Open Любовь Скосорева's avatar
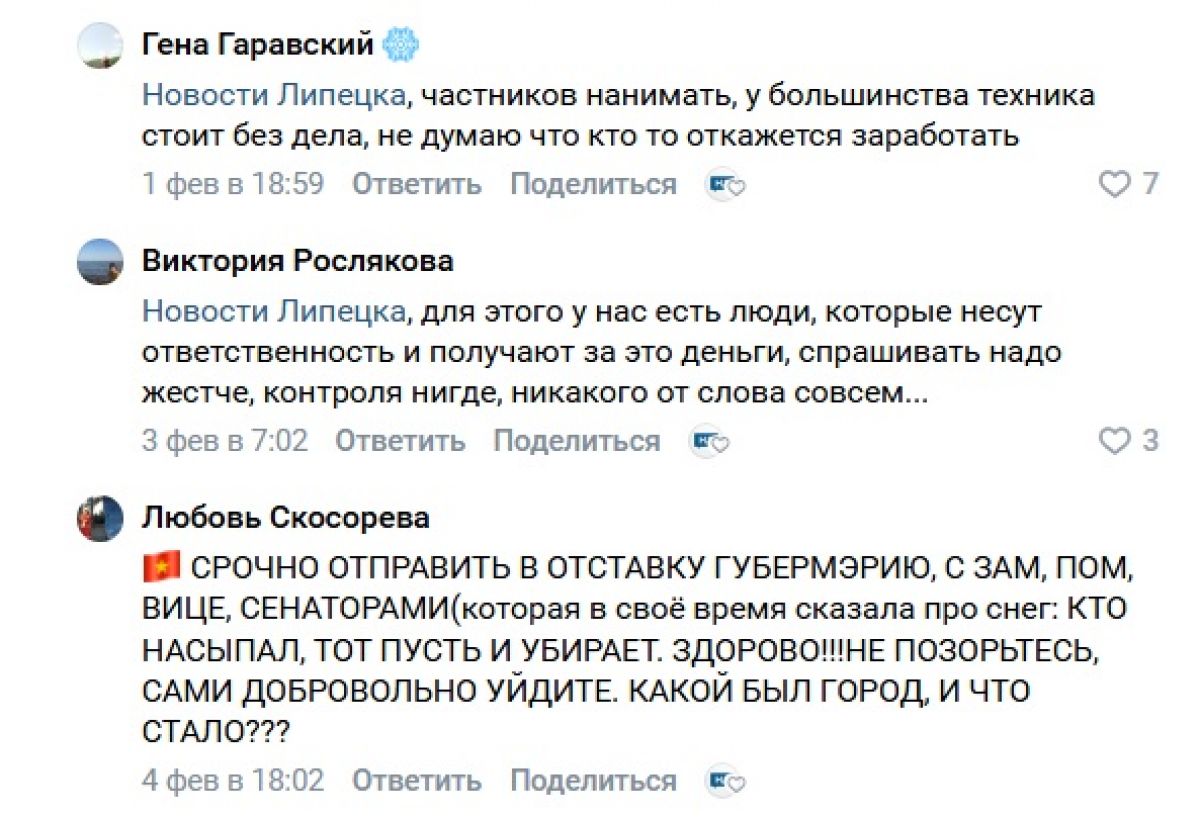This screenshot has width=1200, height=819. 100,519
